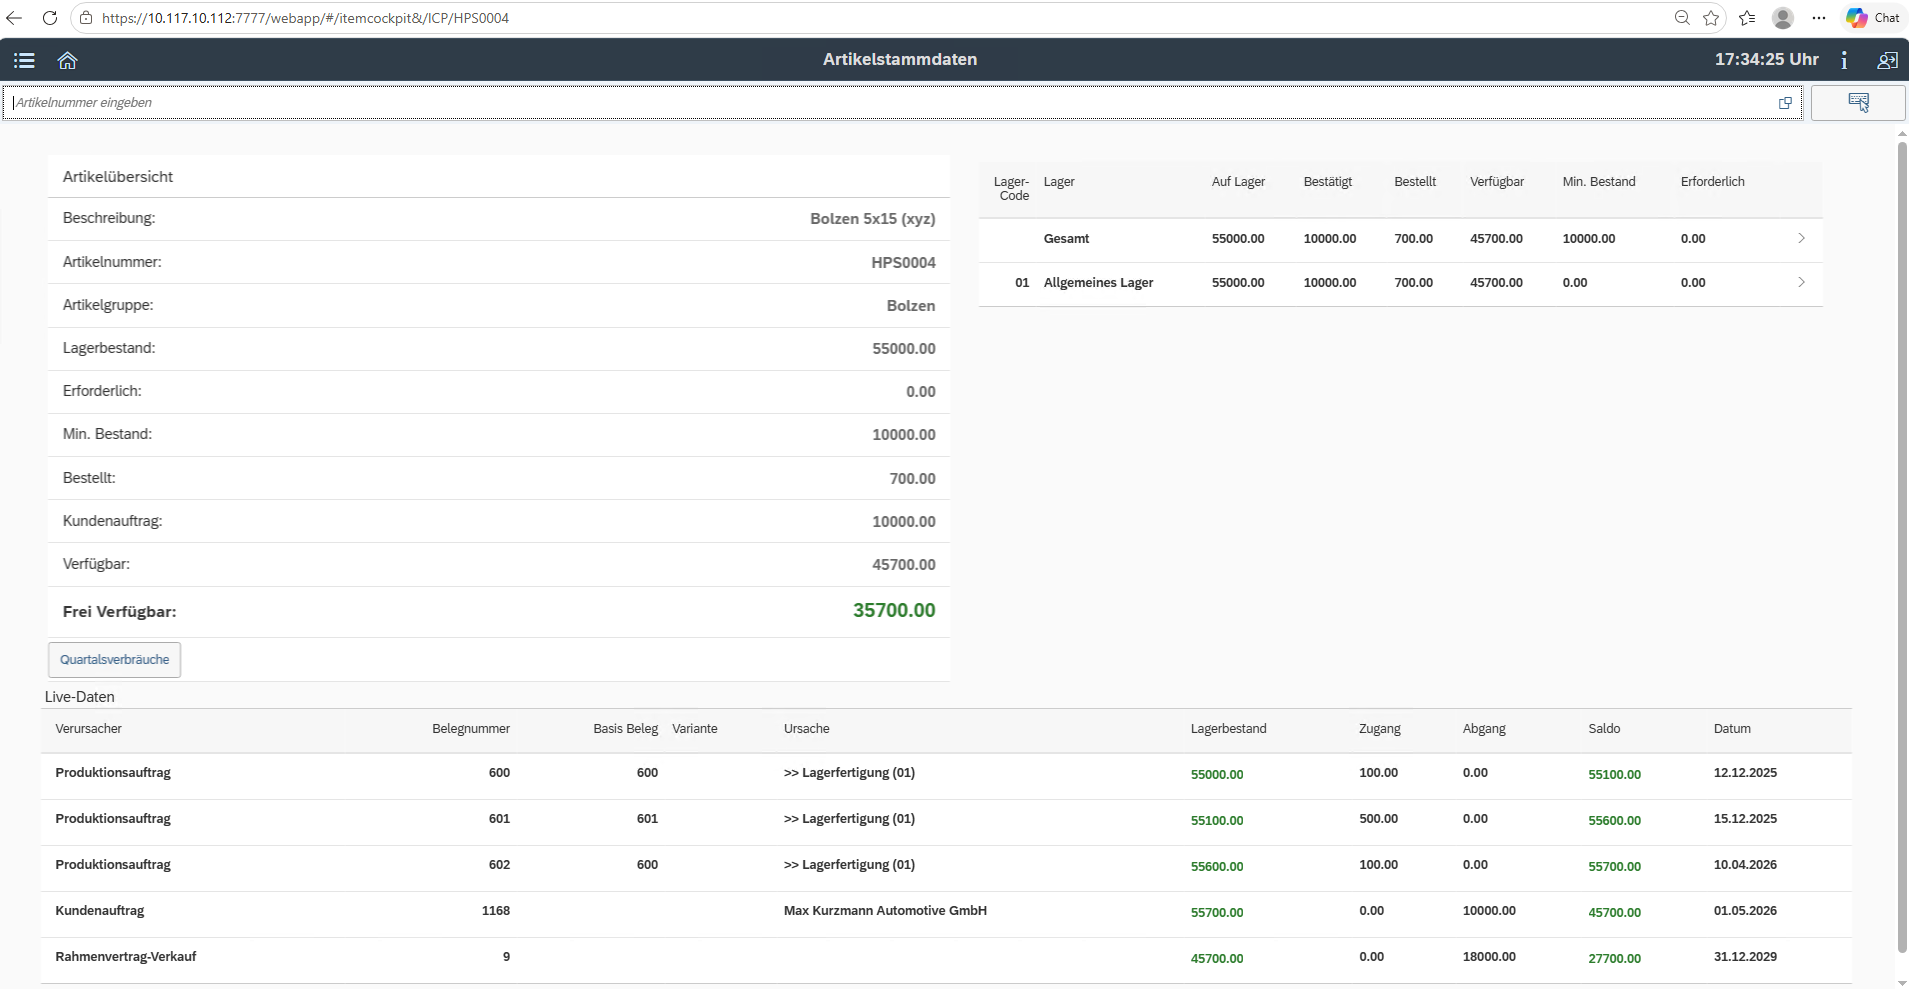The image size is (1909, 989).
Task: Click the Frei Verfügbar value 35700.00
Action: click(x=894, y=611)
